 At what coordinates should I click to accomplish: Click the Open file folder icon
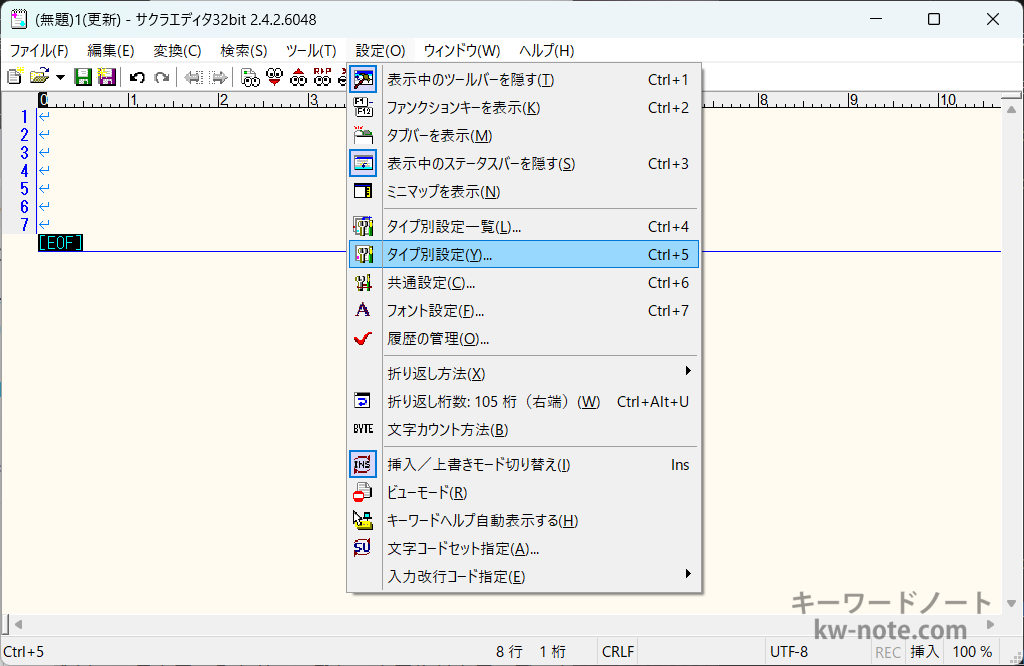[x=39, y=77]
